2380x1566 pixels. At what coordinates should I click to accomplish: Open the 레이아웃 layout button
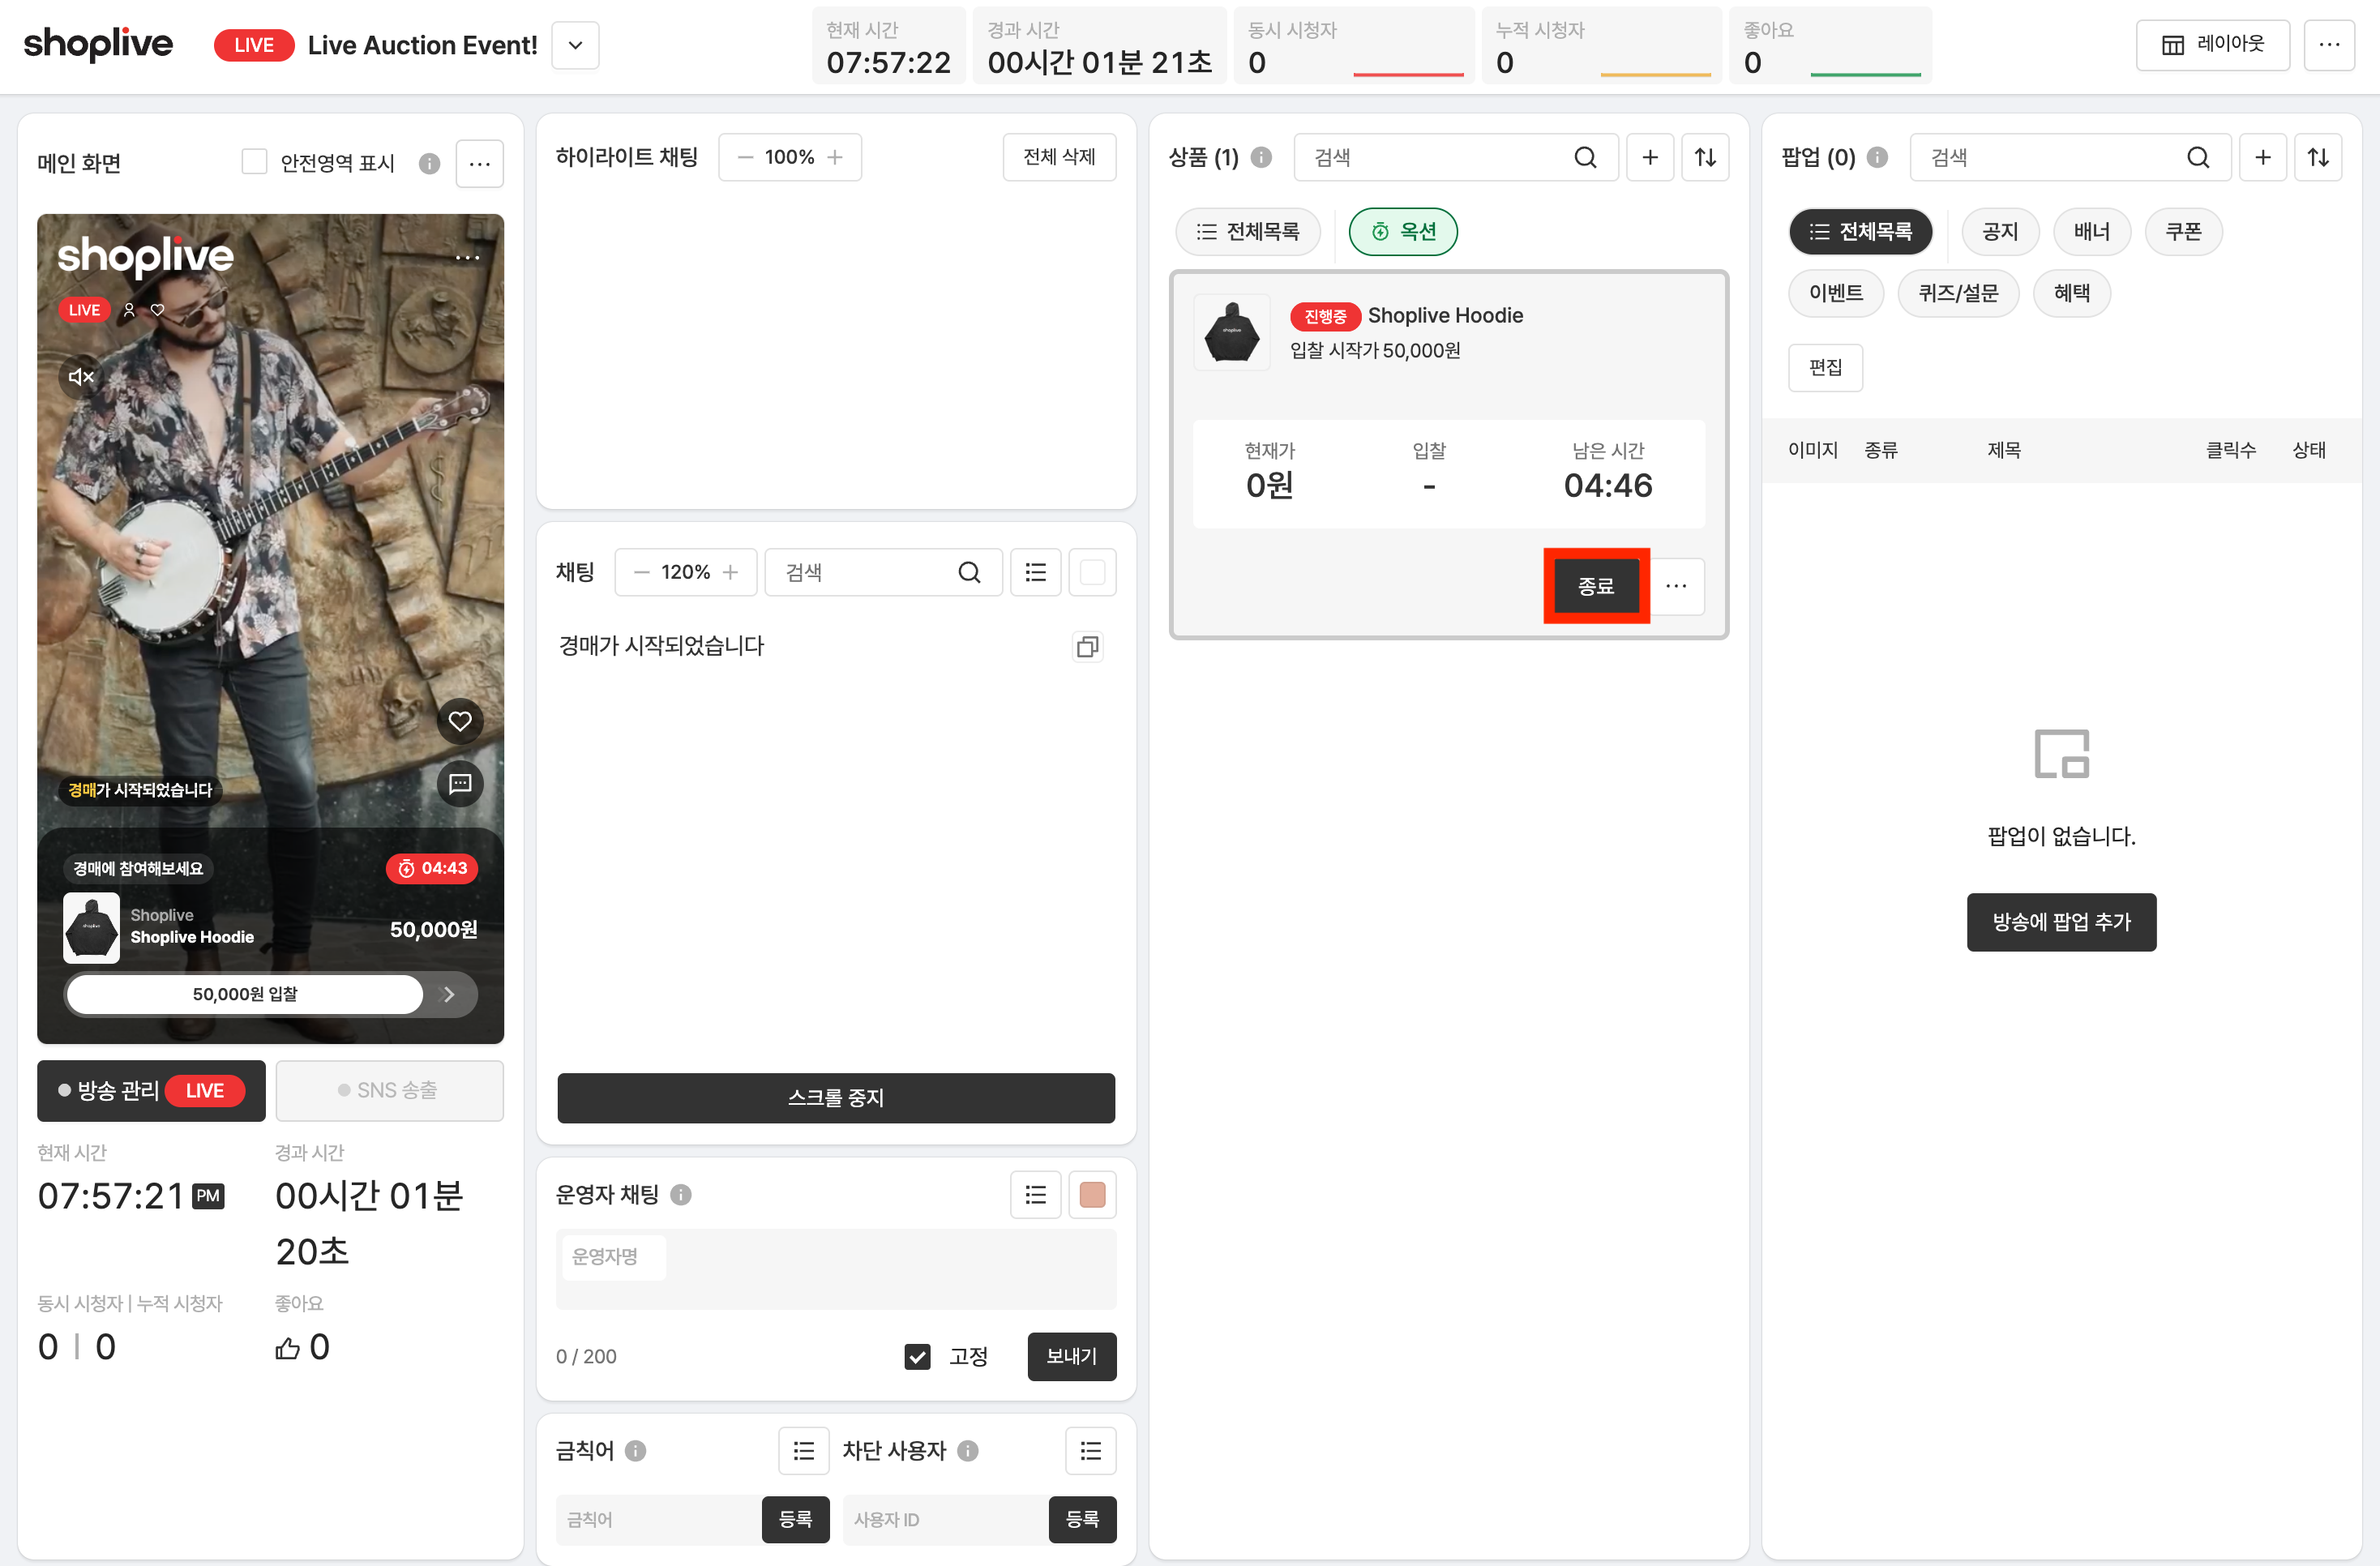point(2212,45)
